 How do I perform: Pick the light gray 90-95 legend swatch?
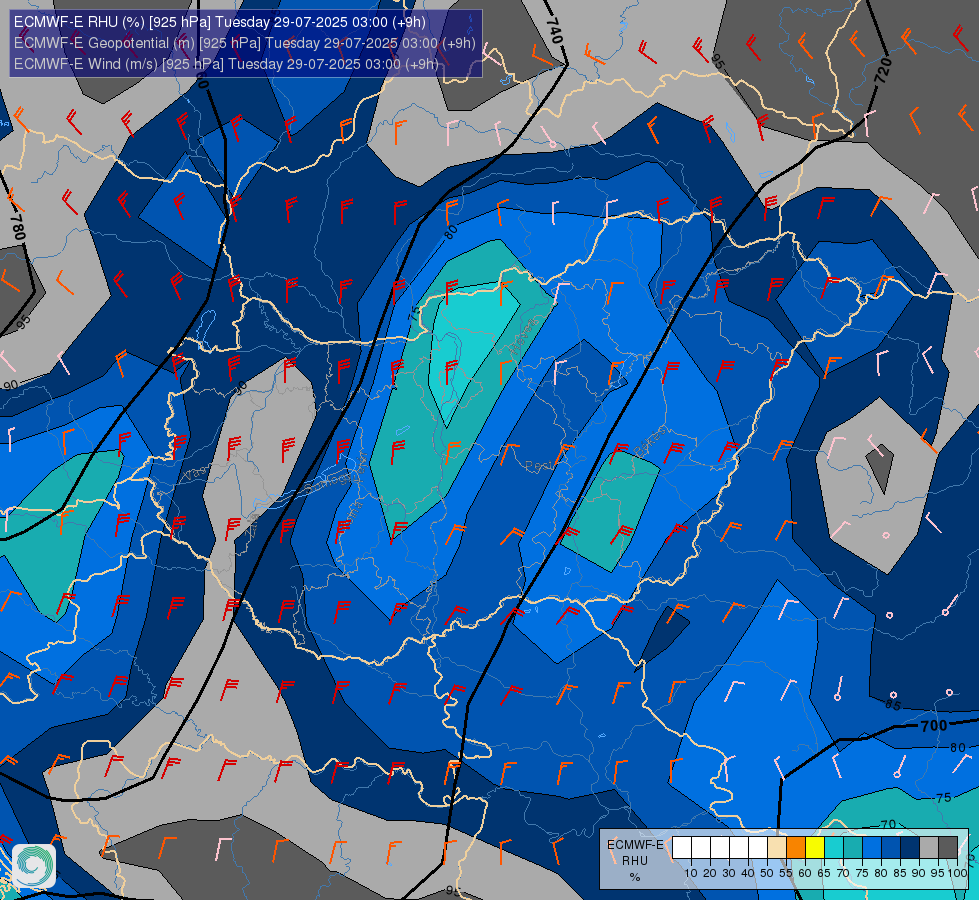[929, 848]
